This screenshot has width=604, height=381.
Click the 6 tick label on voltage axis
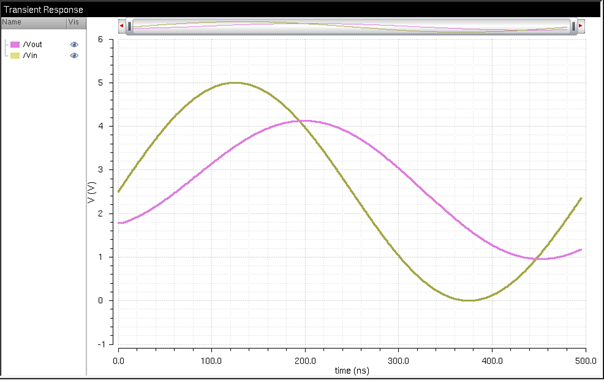101,39
